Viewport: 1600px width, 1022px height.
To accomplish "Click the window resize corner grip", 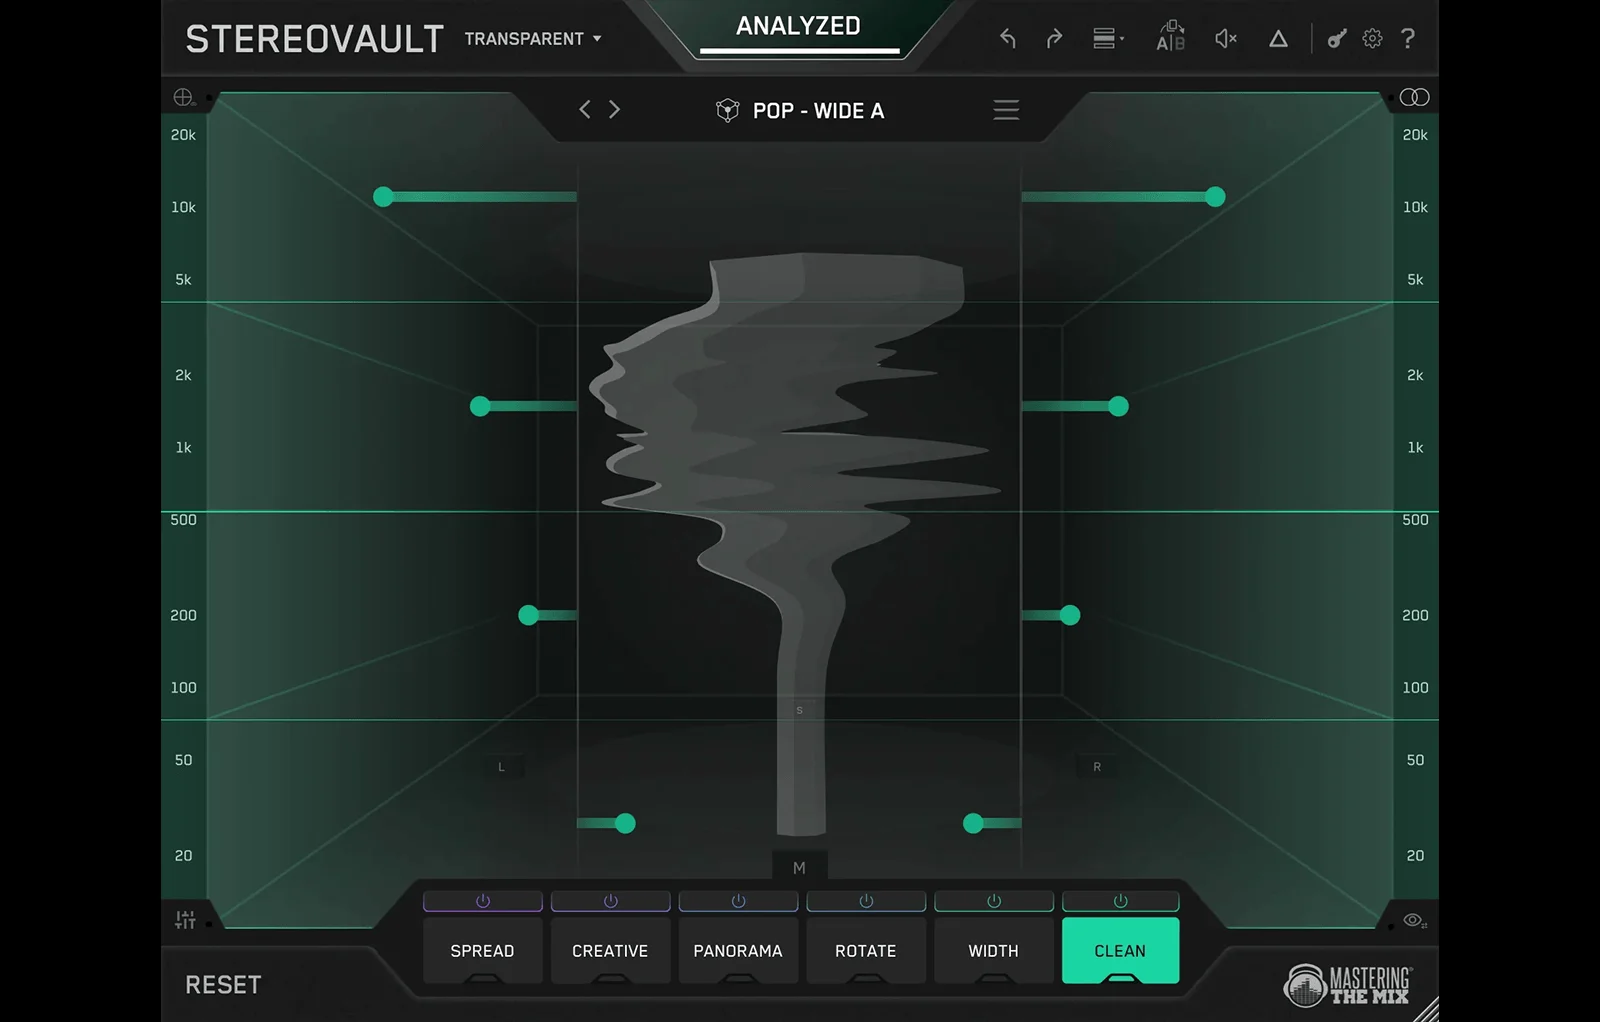I will pyautogui.click(x=1427, y=1010).
